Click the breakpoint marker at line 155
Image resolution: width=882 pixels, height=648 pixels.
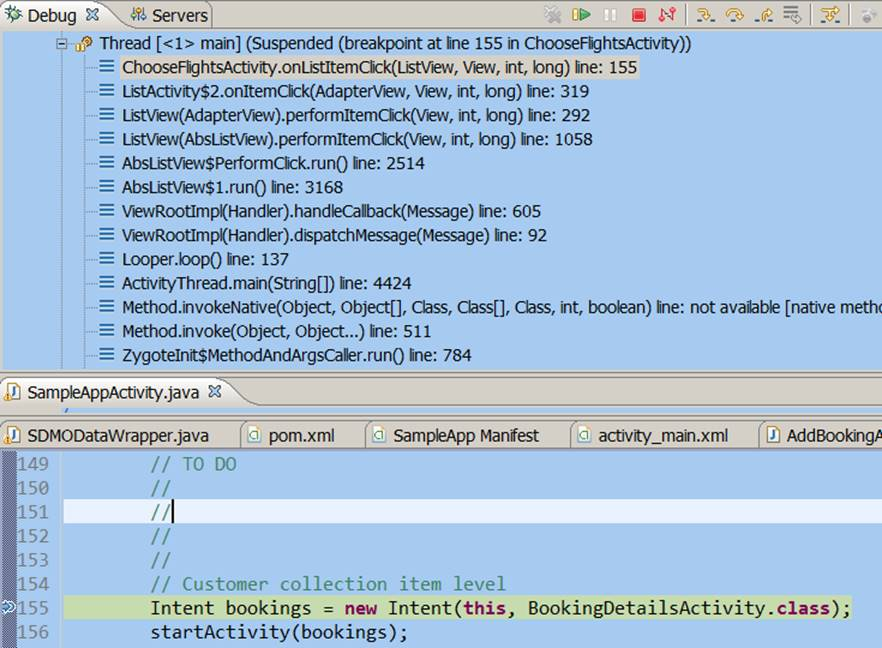click(8, 608)
